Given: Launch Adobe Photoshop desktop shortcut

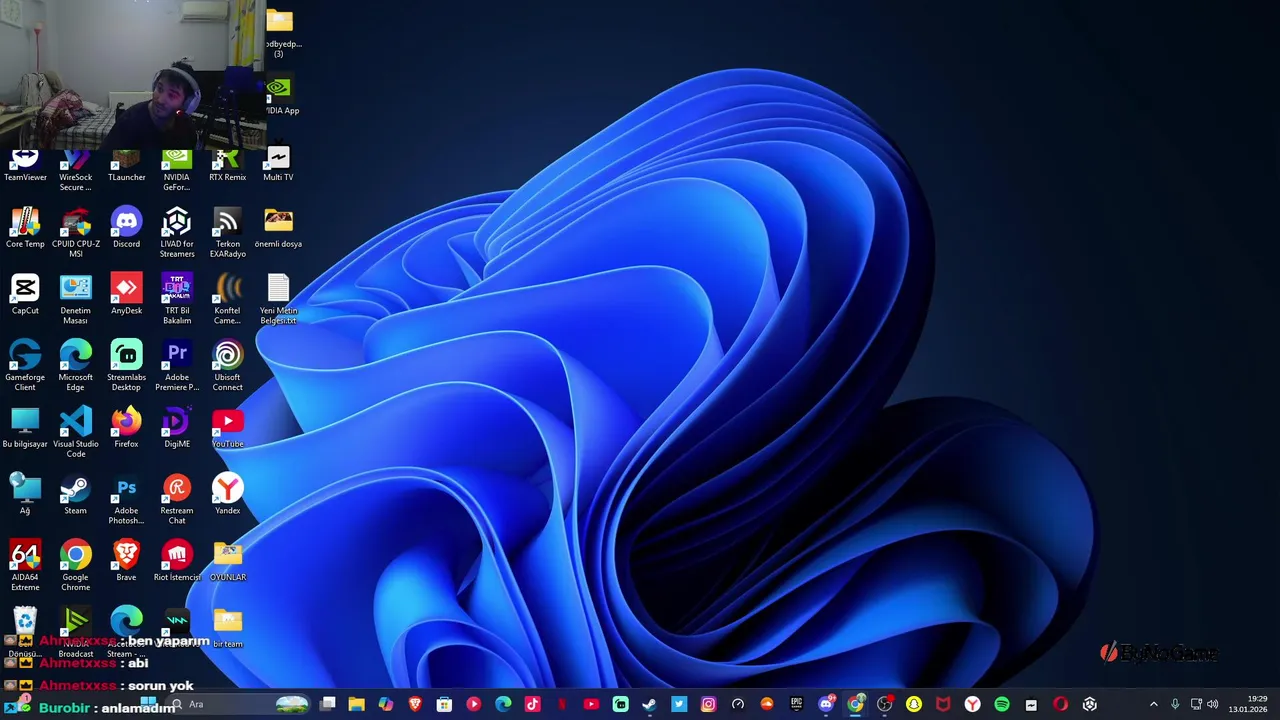Looking at the screenshot, I should pyautogui.click(x=126, y=500).
